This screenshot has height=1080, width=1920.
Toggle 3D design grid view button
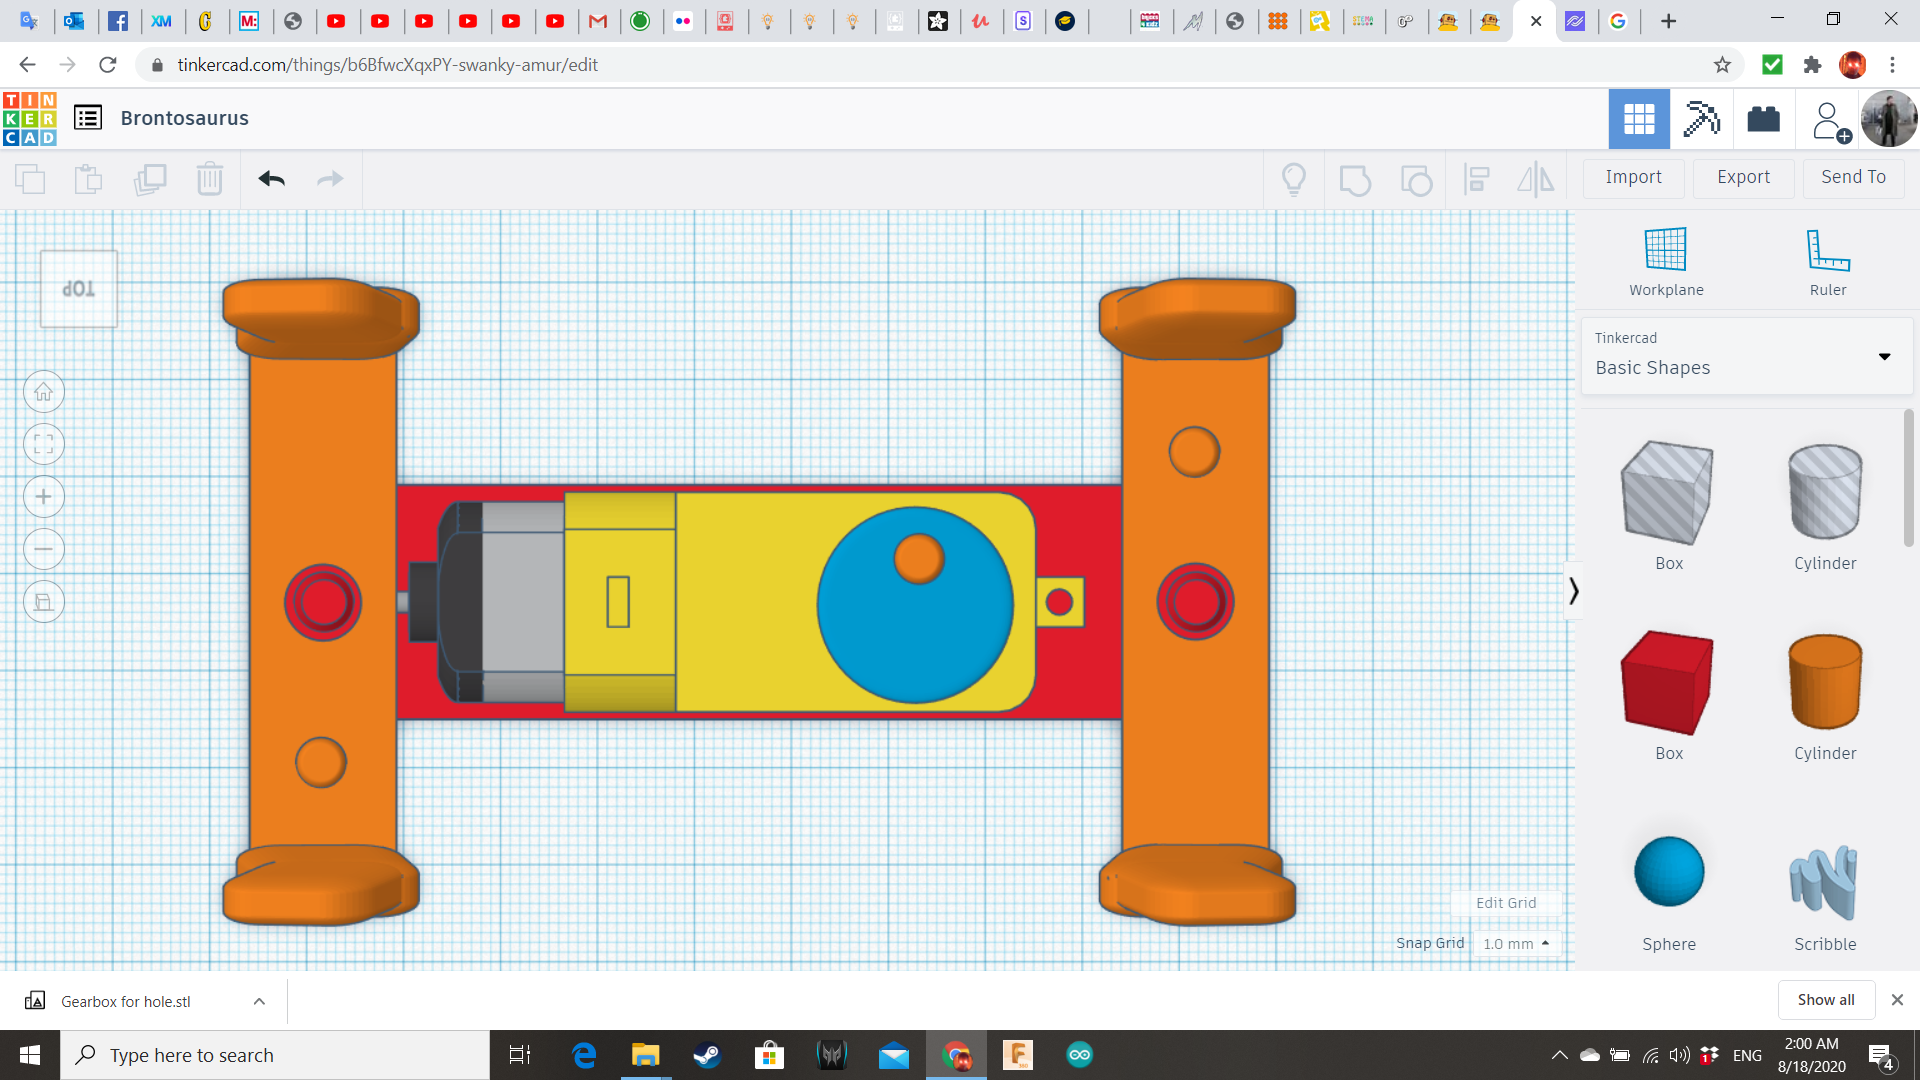1638,119
